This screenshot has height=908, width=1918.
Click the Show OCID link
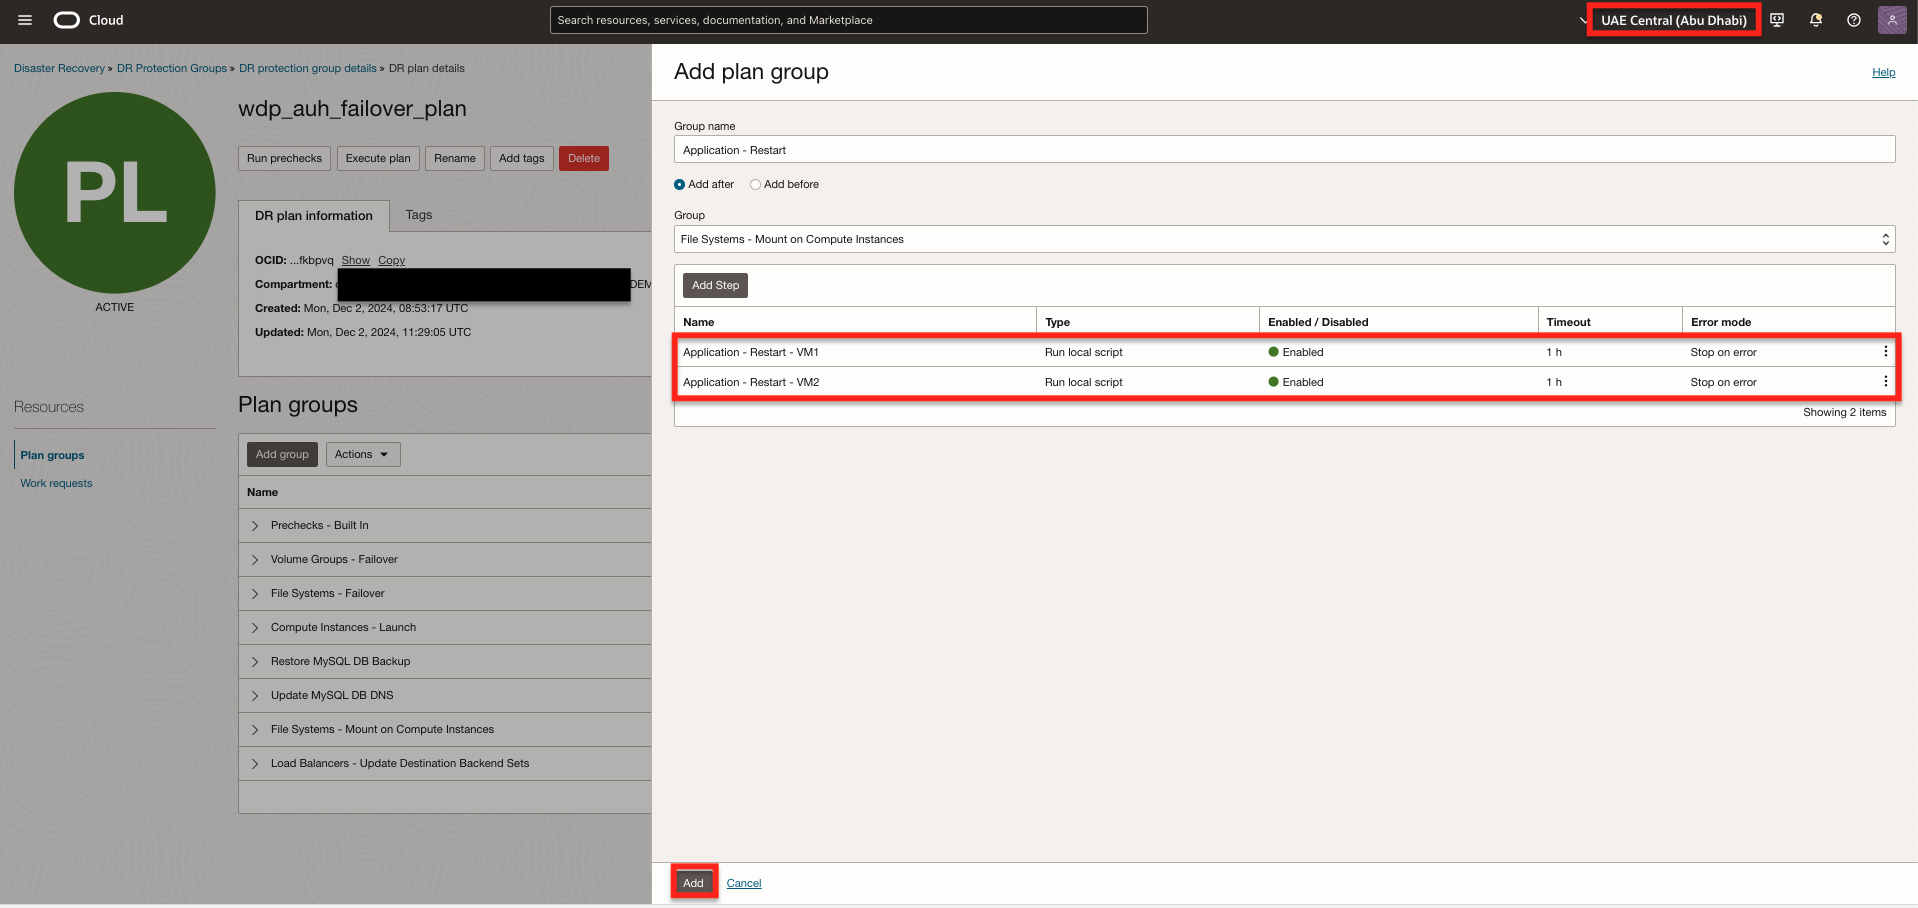pos(355,260)
